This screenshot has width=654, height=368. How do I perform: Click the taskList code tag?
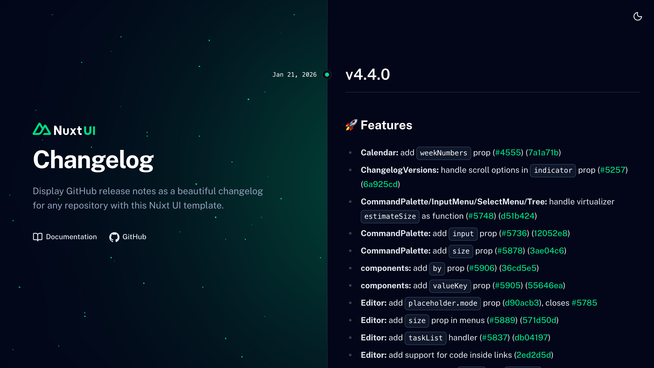coord(425,338)
